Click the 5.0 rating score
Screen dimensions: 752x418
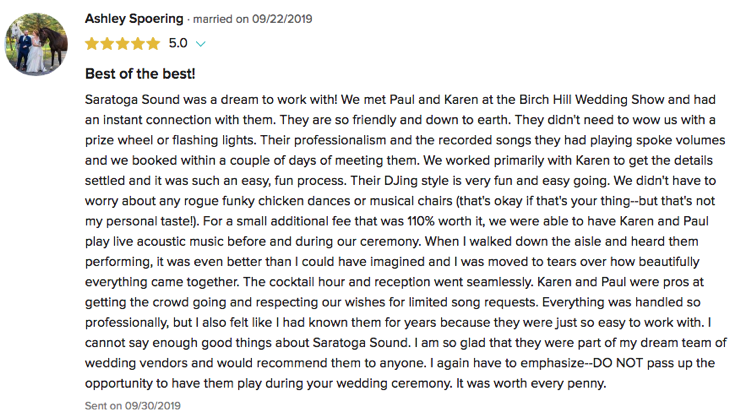178,43
